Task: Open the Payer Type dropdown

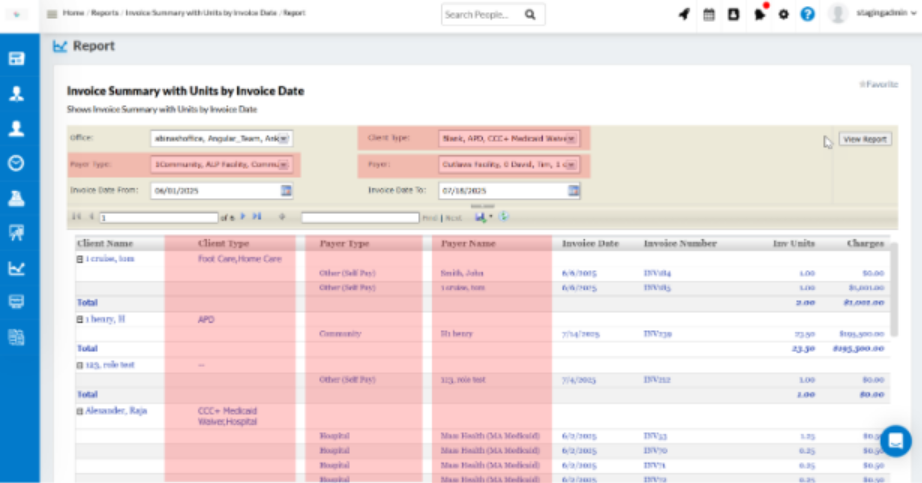Action: tap(222, 165)
